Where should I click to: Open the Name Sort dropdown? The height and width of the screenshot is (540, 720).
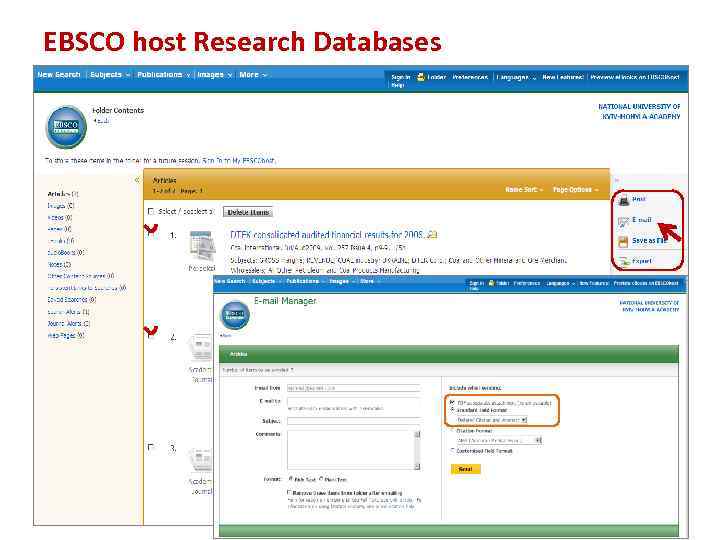524,189
